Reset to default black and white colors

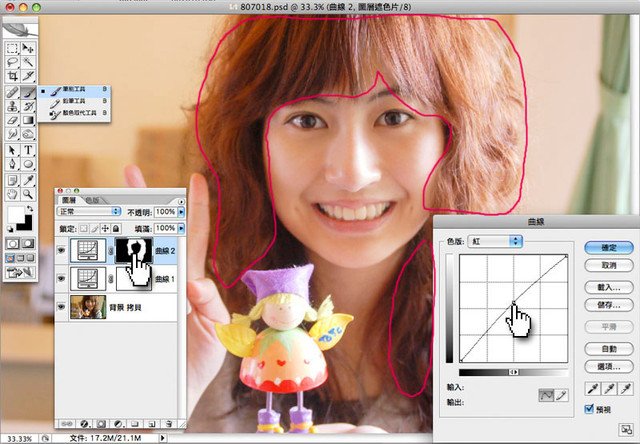(10, 229)
